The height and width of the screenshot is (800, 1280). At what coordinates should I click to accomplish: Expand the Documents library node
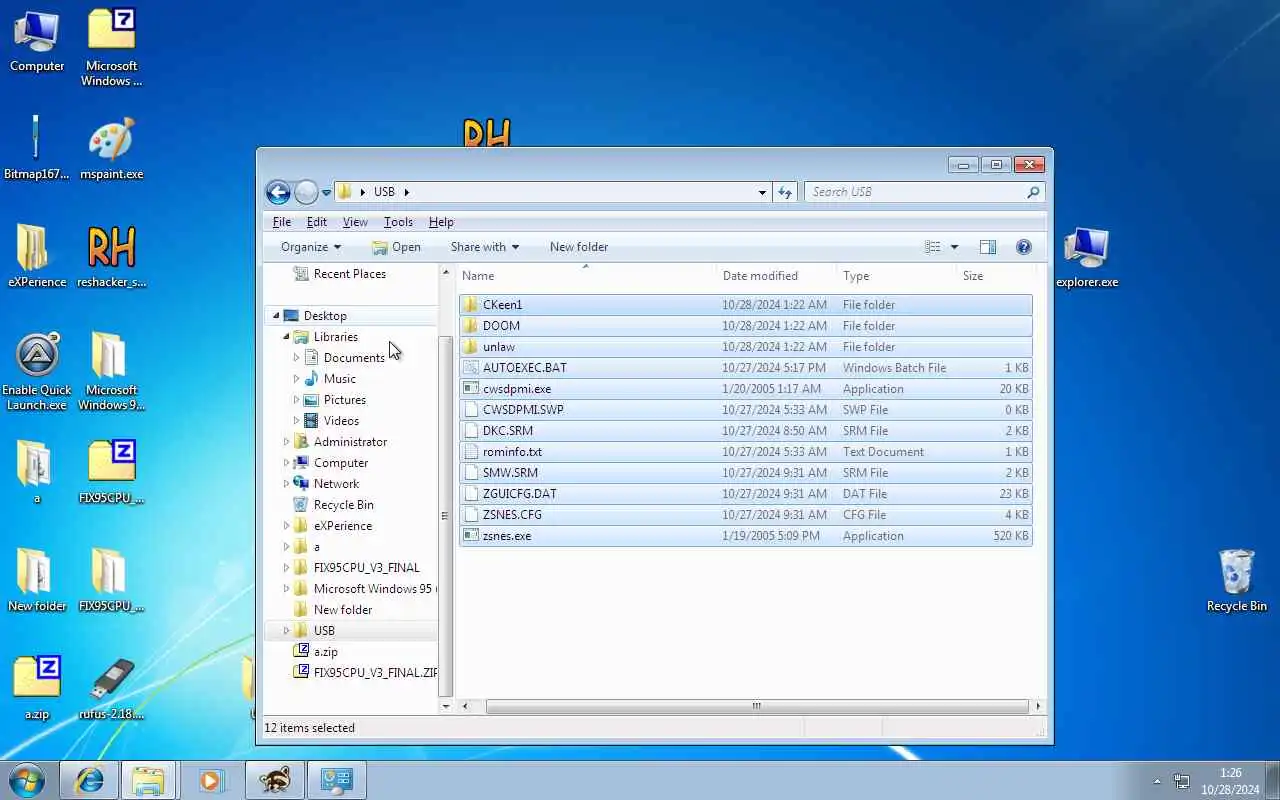click(x=296, y=358)
